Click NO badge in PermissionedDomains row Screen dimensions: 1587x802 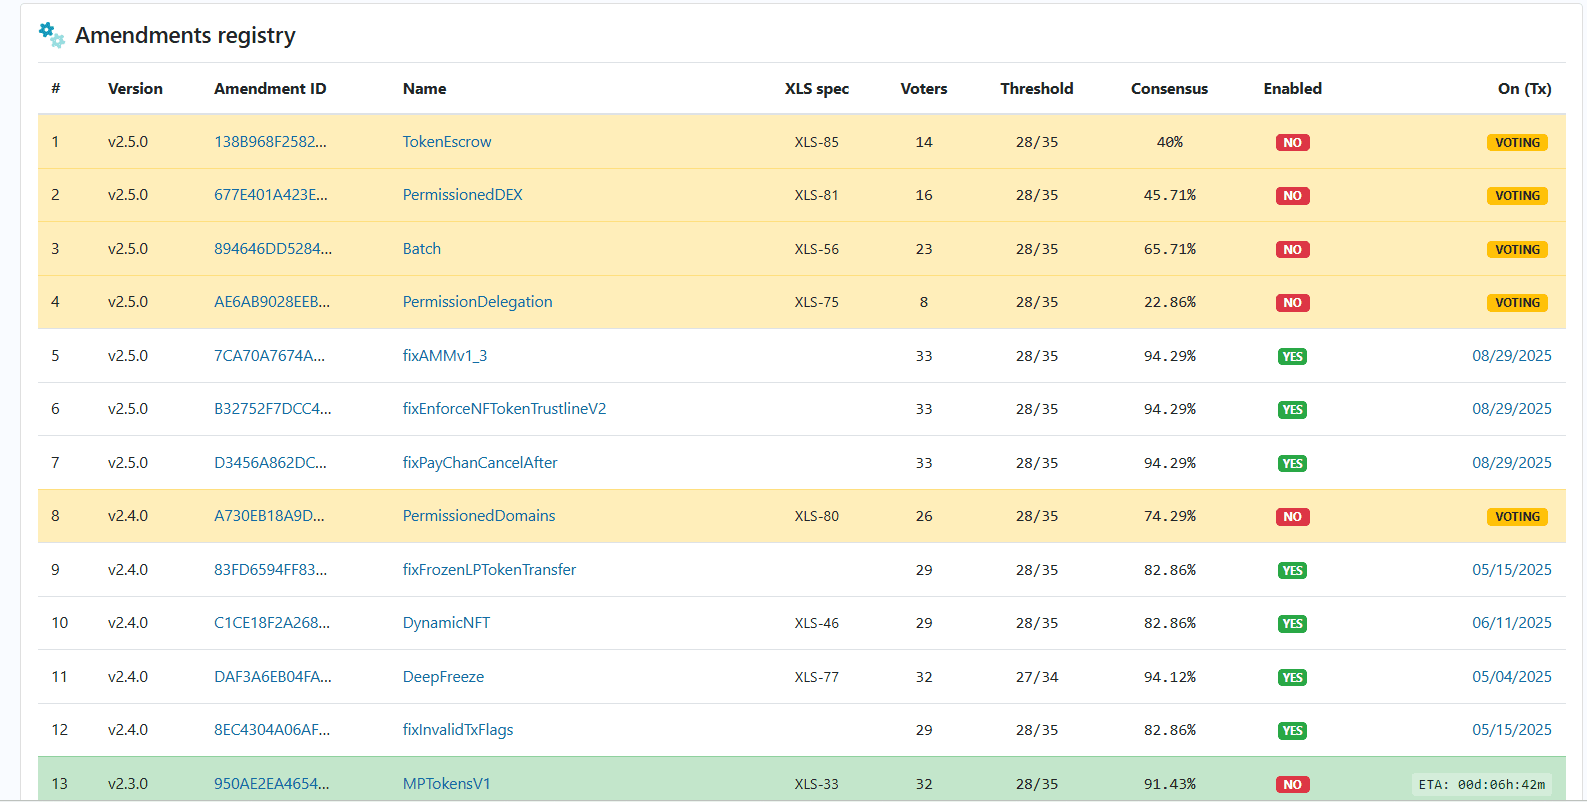(1292, 517)
